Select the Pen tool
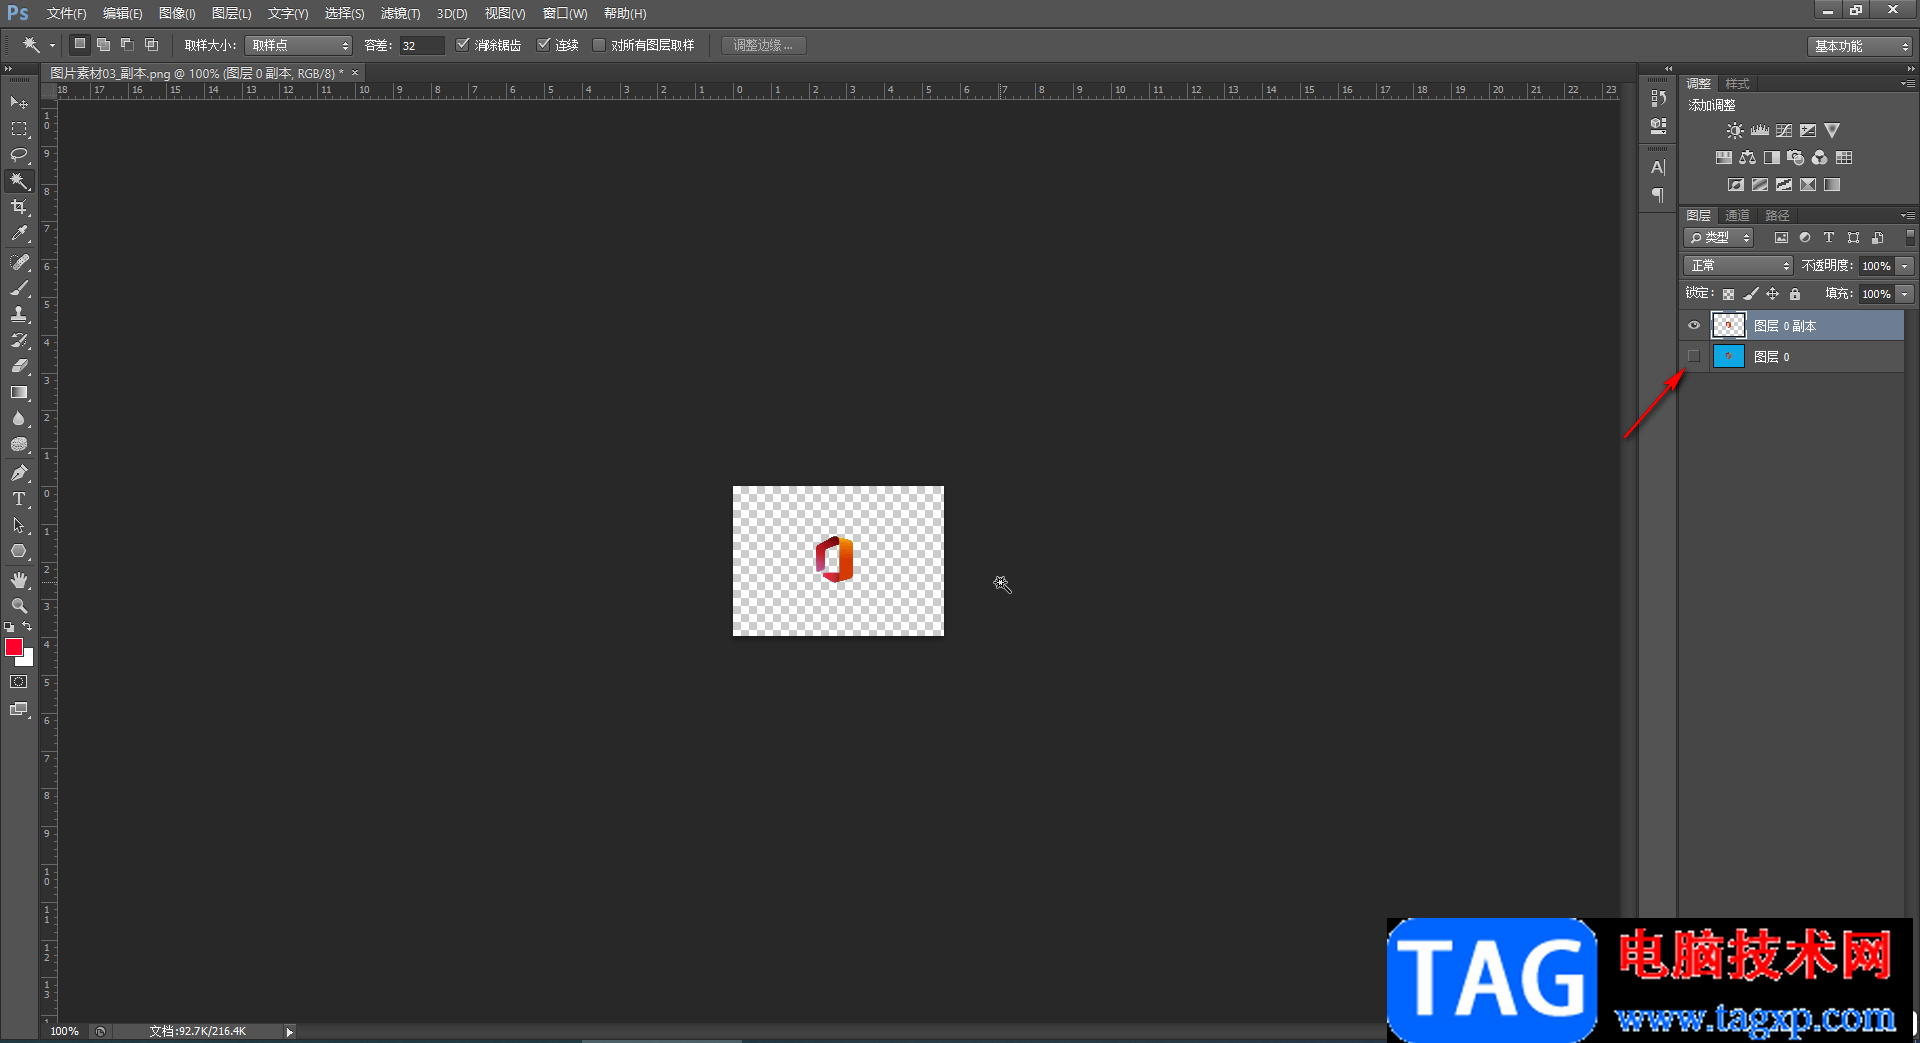The image size is (1920, 1043). pos(19,473)
